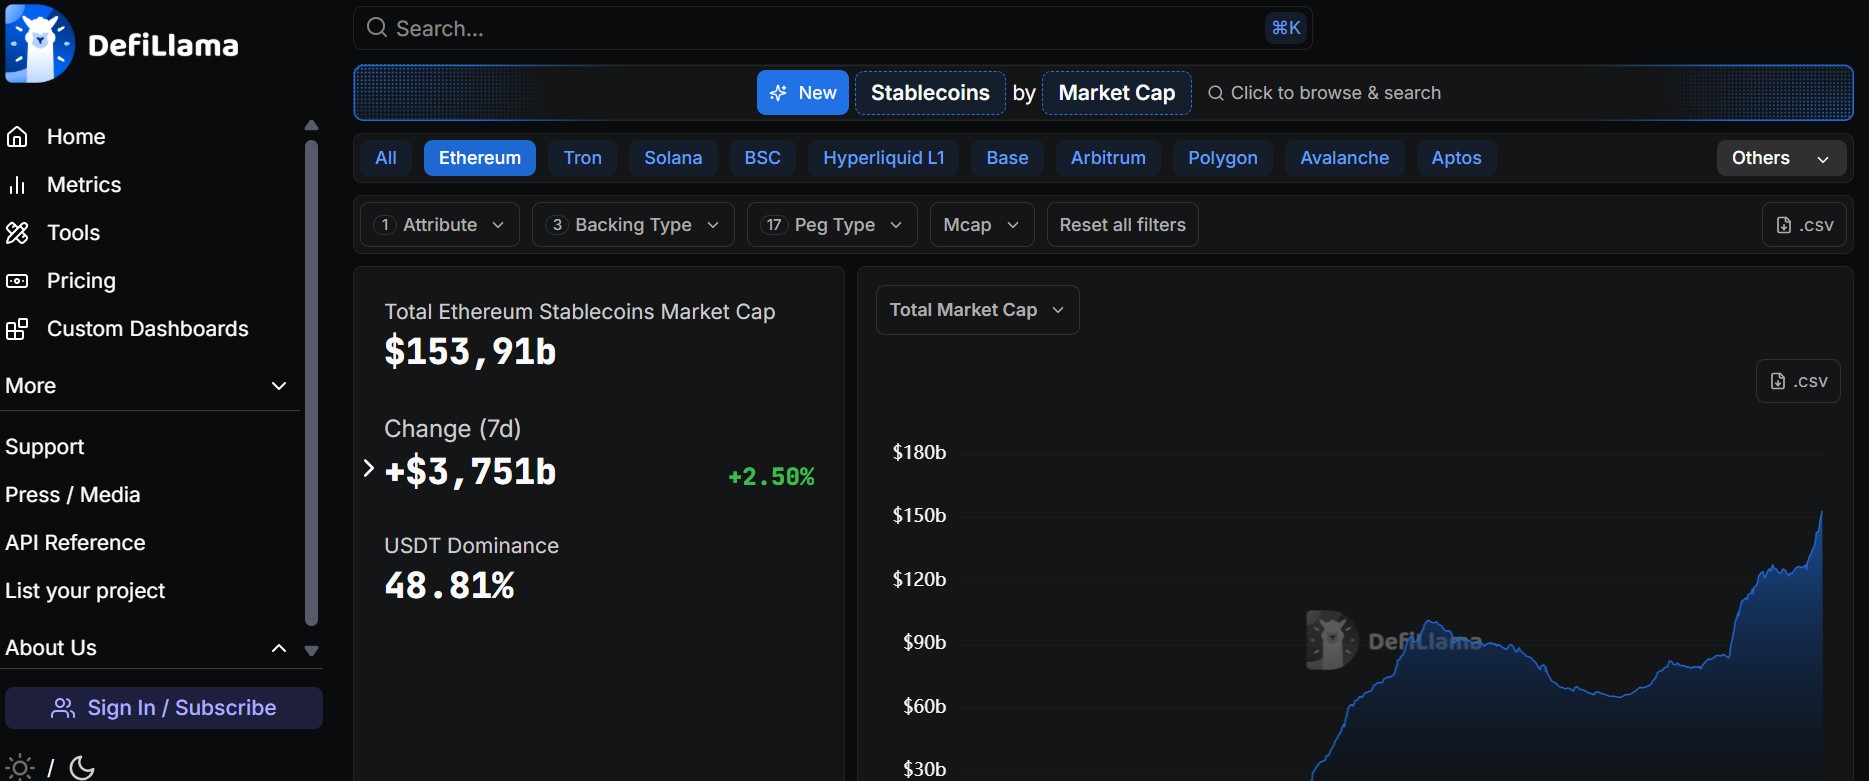Image resolution: width=1869 pixels, height=781 pixels.
Task: Select the All chains tab
Action: click(x=386, y=158)
